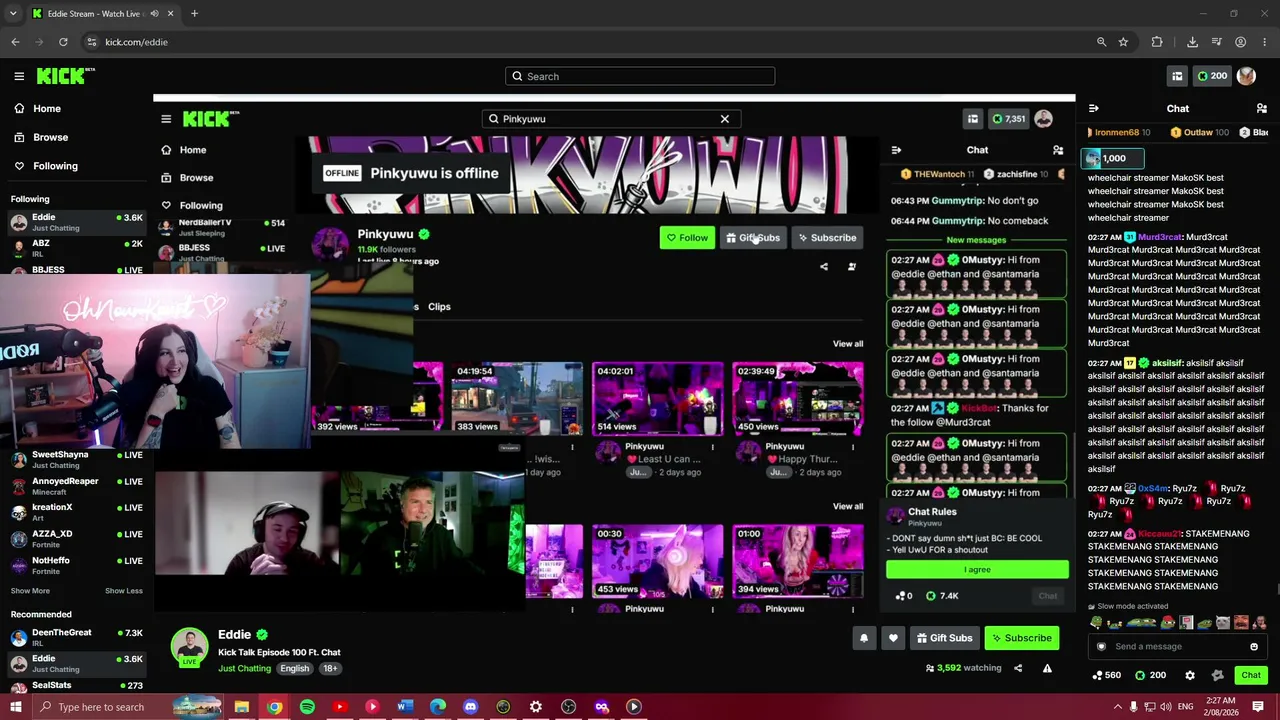The height and width of the screenshot is (720, 1280).
Task: Click Gift Subs on Pinkyuwu's profile
Action: tap(753, 238)
